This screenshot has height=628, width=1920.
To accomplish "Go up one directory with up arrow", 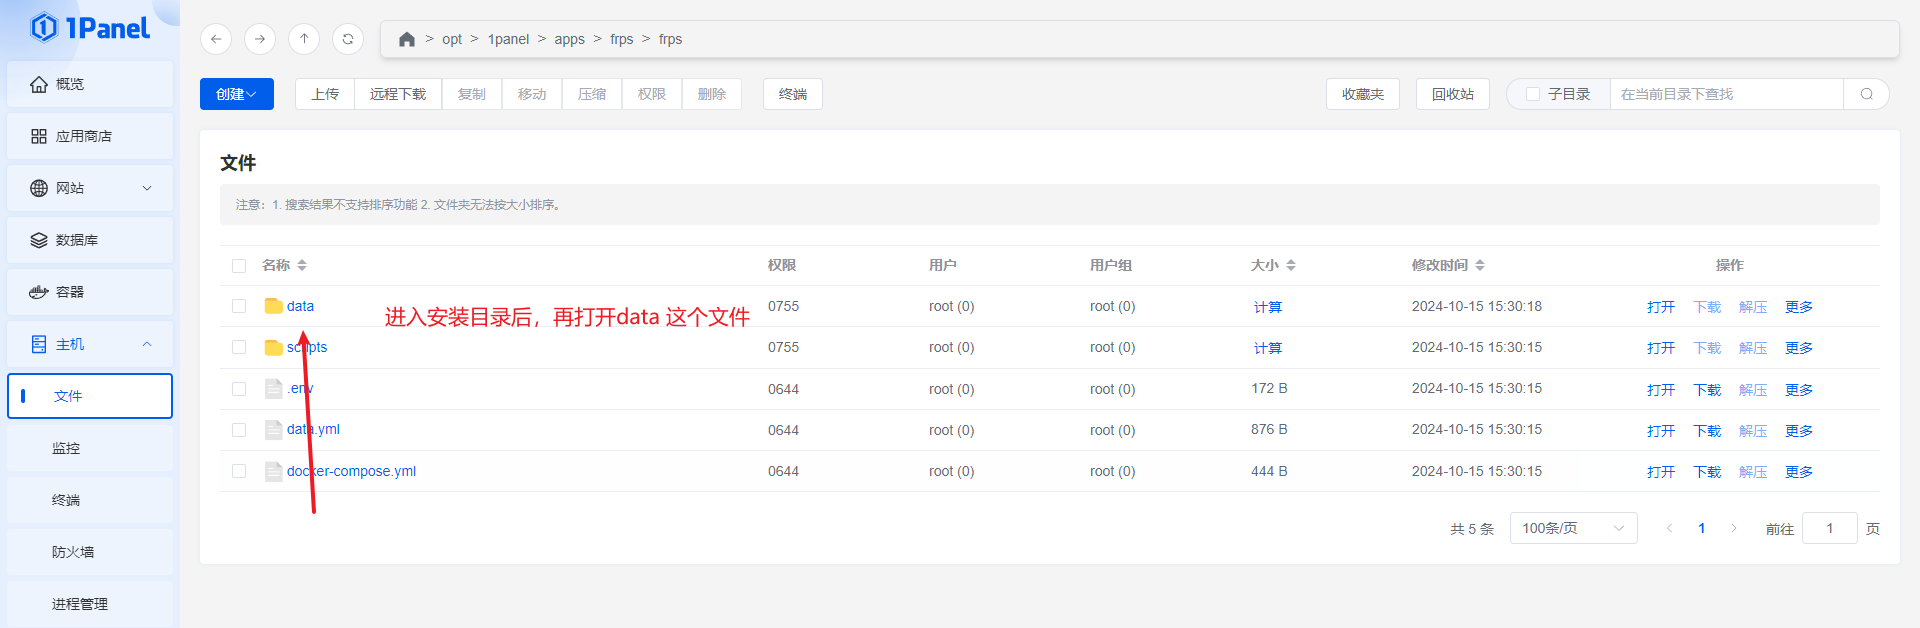I will [304, 39].
